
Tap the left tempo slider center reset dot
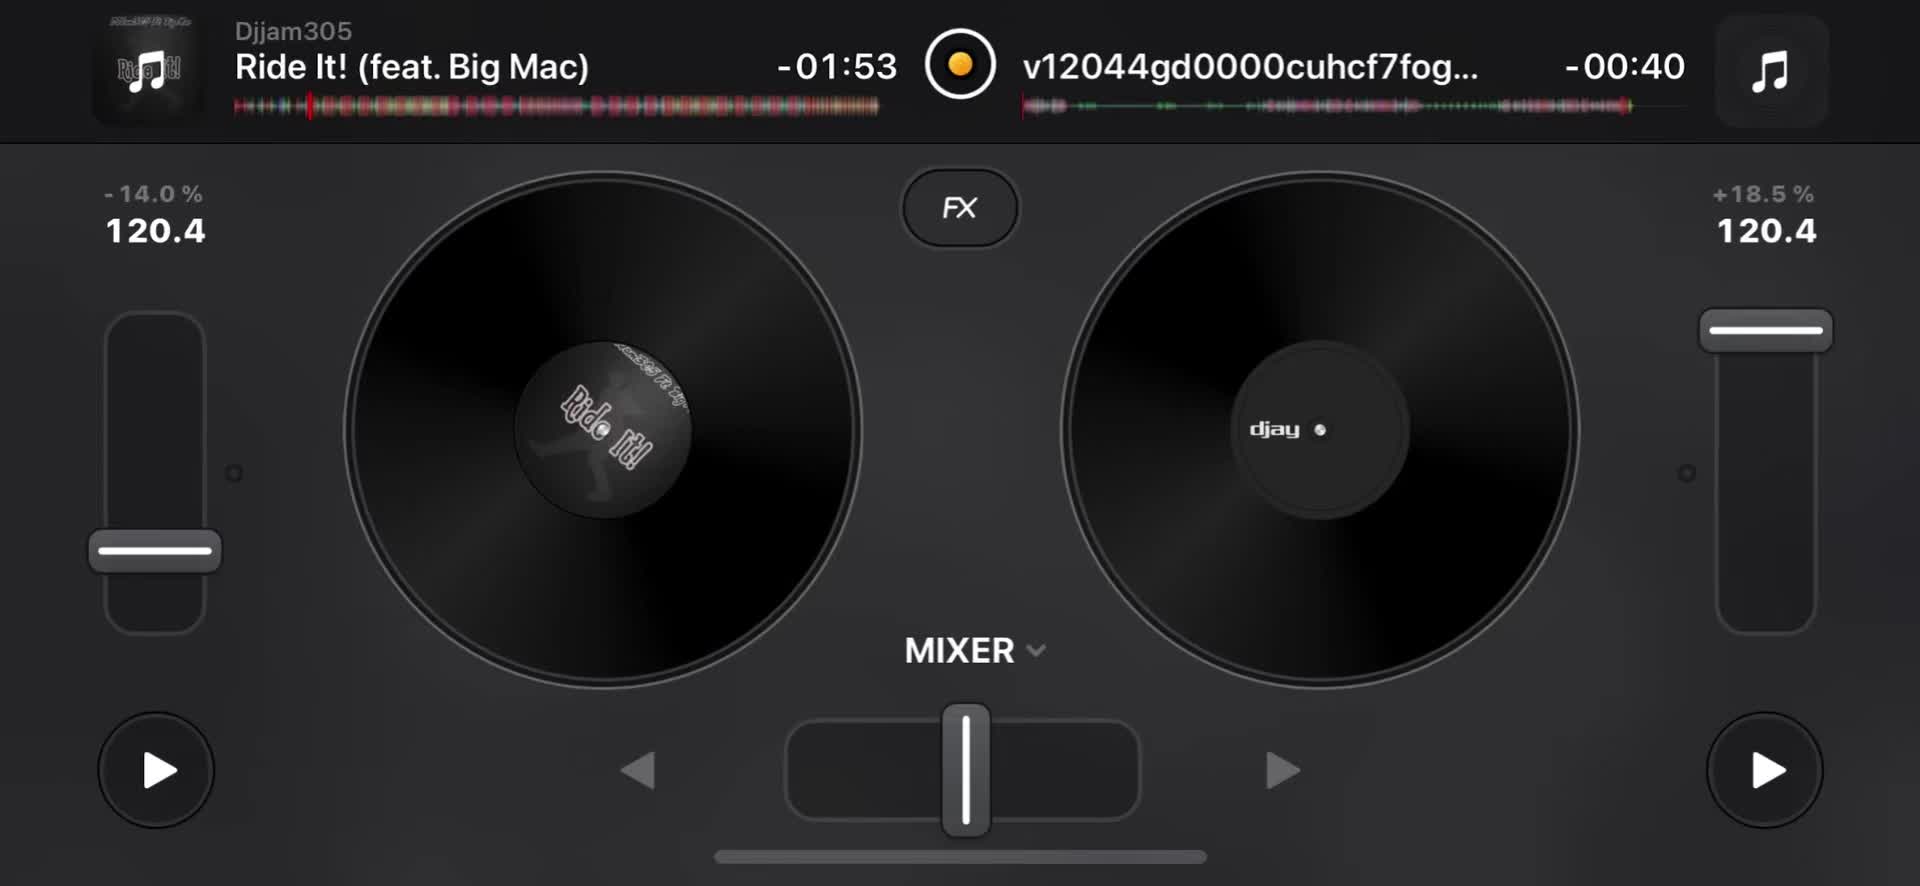[x=234, y=473]
